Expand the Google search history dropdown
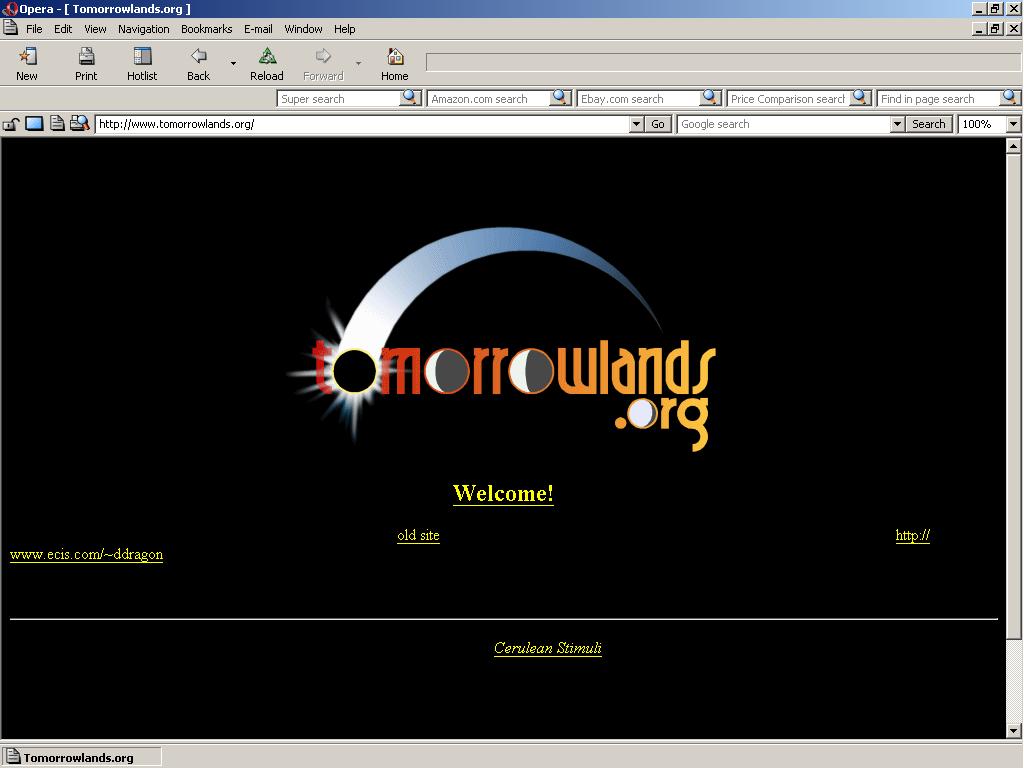Screen dimensions: 1024x768 (897, 124)
